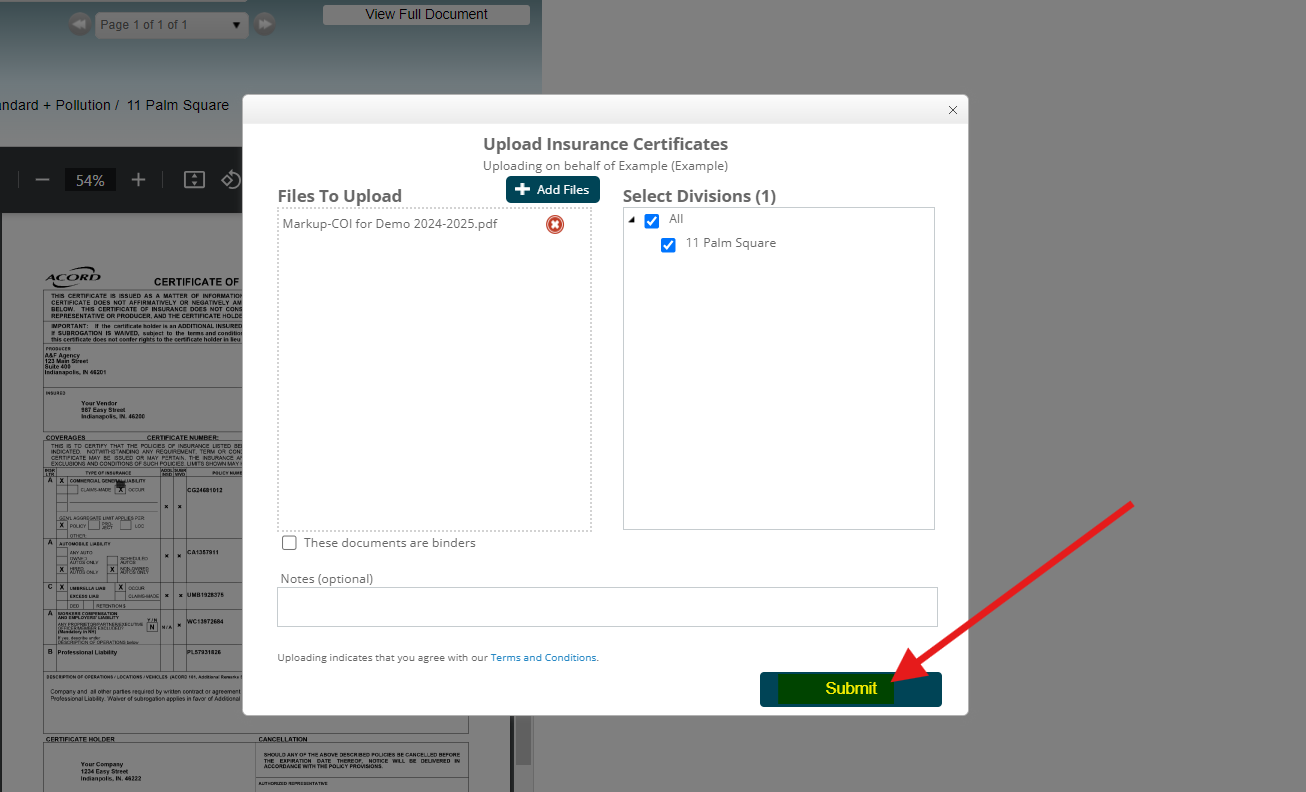Image resolution: width=1306 pixels, height=792 pixels.
Task: Enable 'These documents are binders' checkbox
Action: [289, 543]
